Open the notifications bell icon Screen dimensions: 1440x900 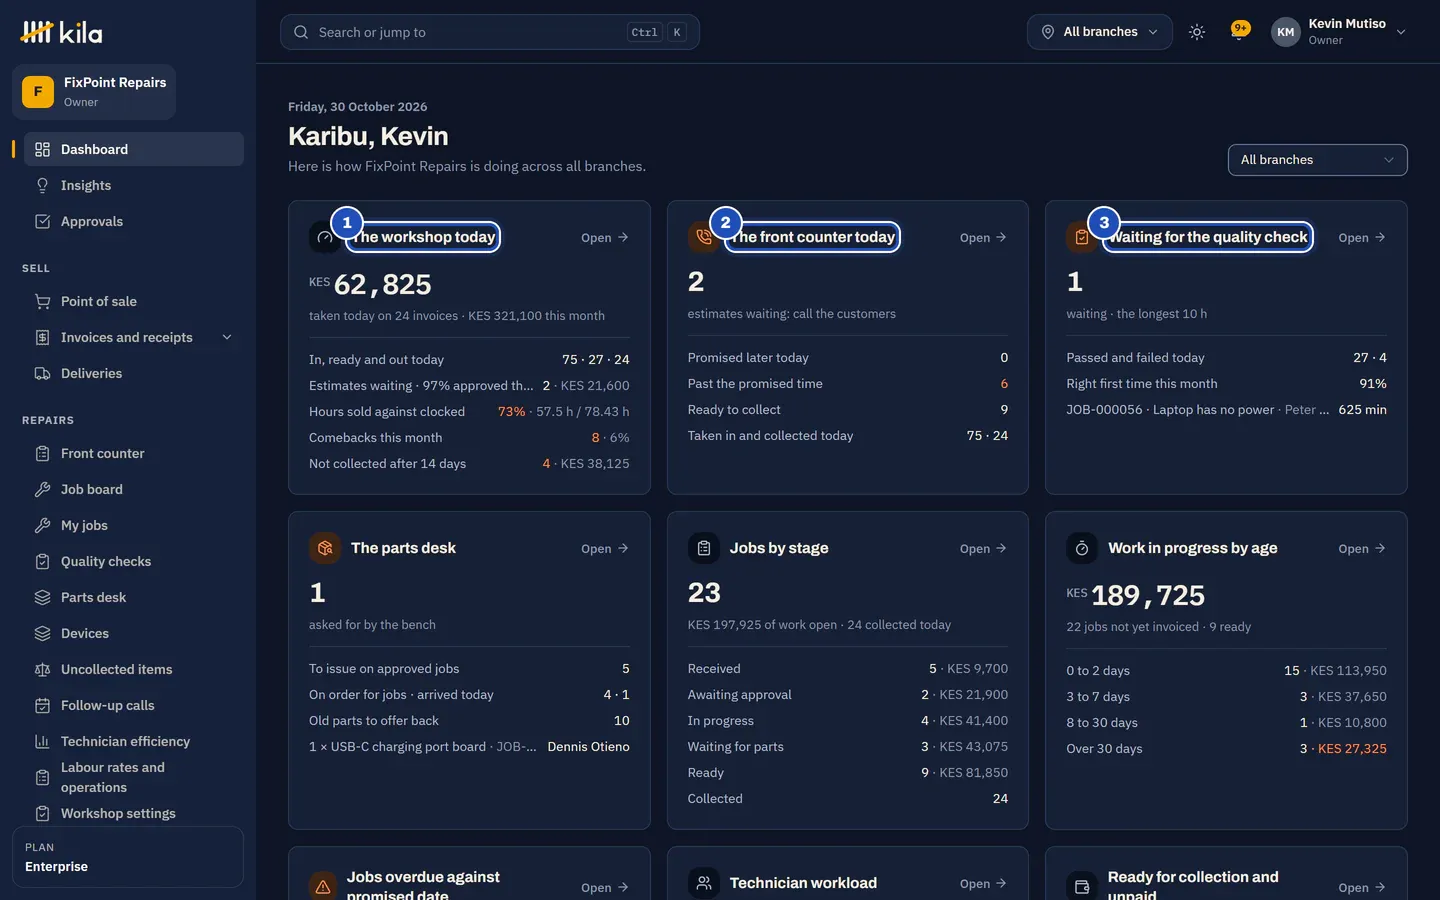(1240, 32)
